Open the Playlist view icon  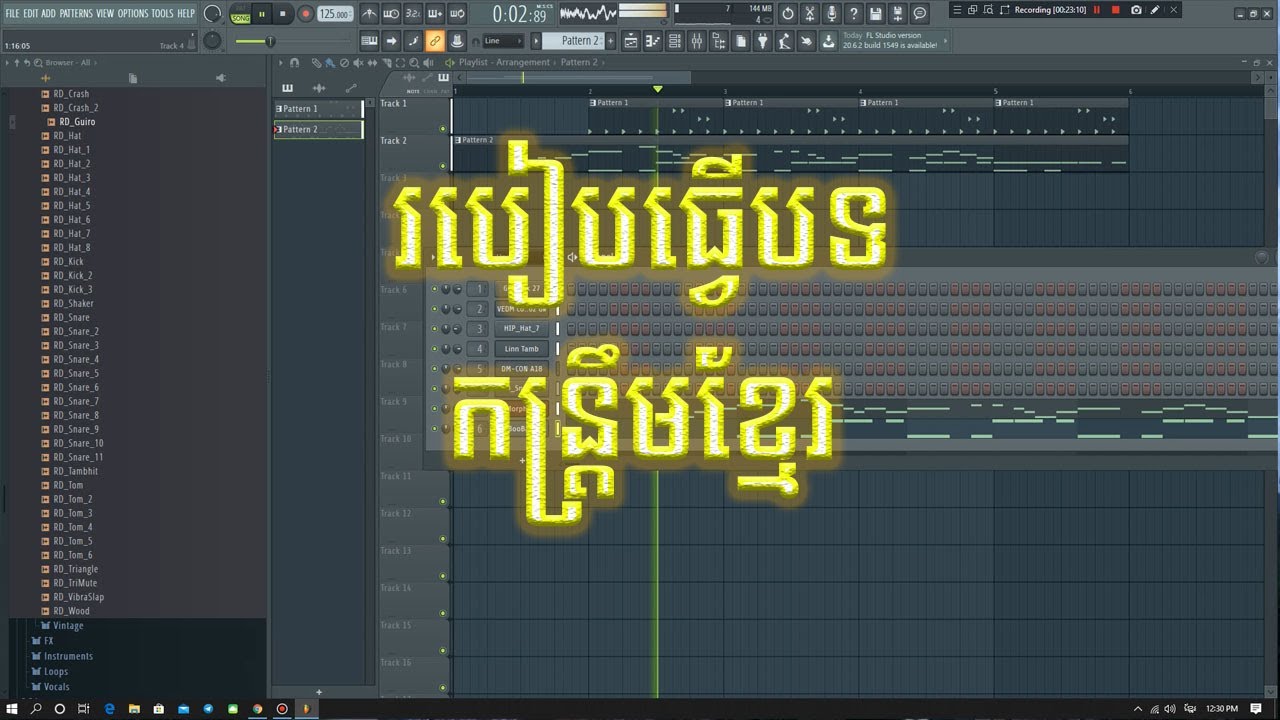tap(632, 41)
